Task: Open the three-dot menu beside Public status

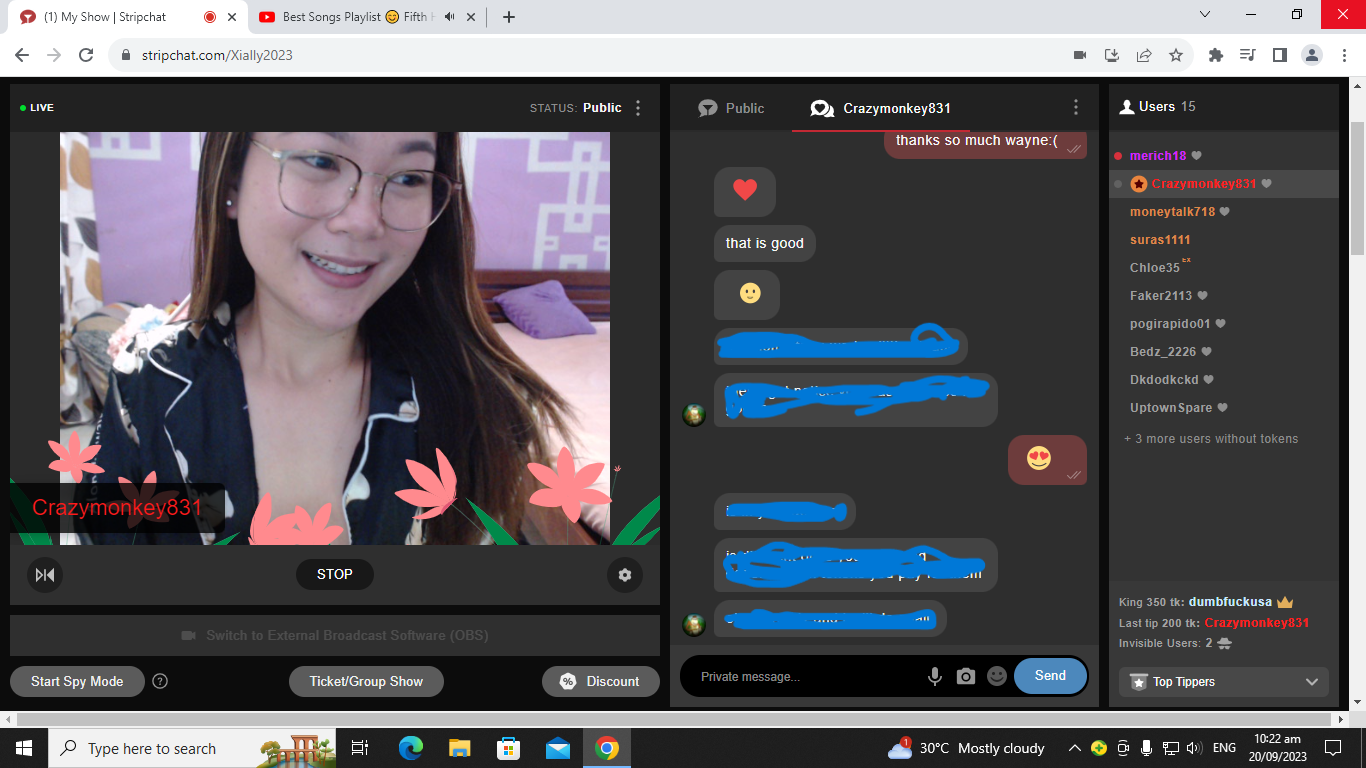Action: [639, 108]
